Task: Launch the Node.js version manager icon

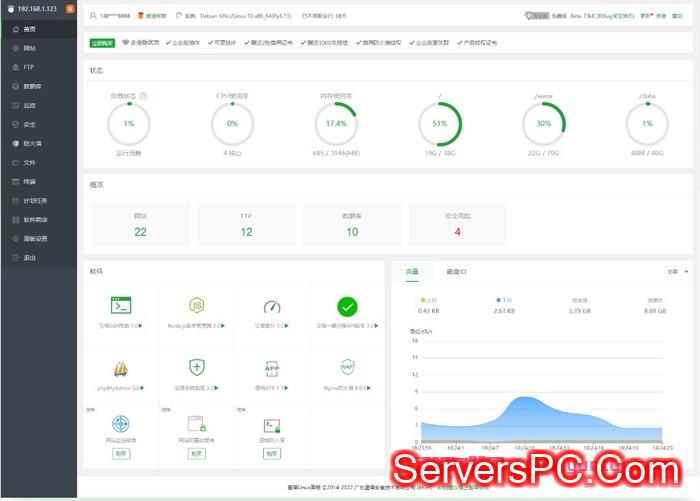Action: coord(197,306)
